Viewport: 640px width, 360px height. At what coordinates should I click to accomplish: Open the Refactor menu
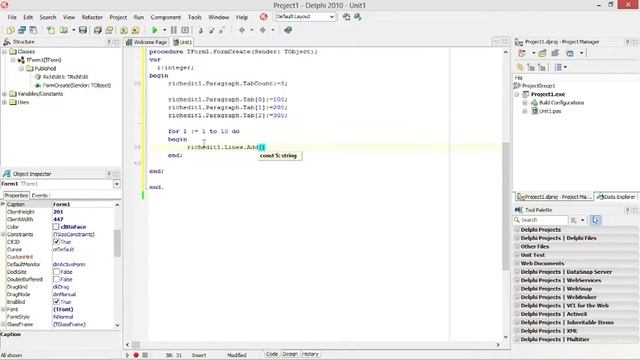click(x=92, y=17)
